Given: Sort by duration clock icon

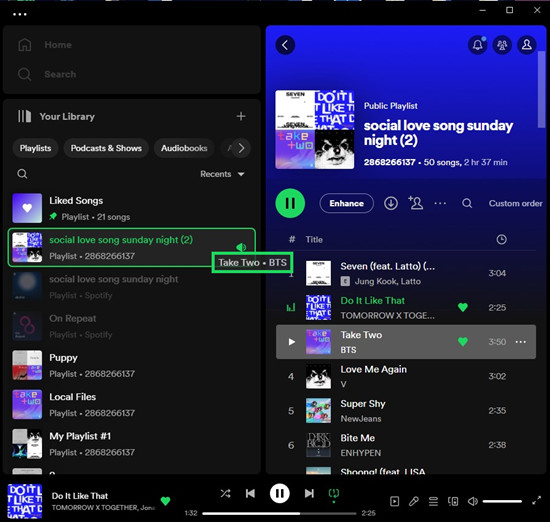Looking at the screenshot, I should 502,240.
